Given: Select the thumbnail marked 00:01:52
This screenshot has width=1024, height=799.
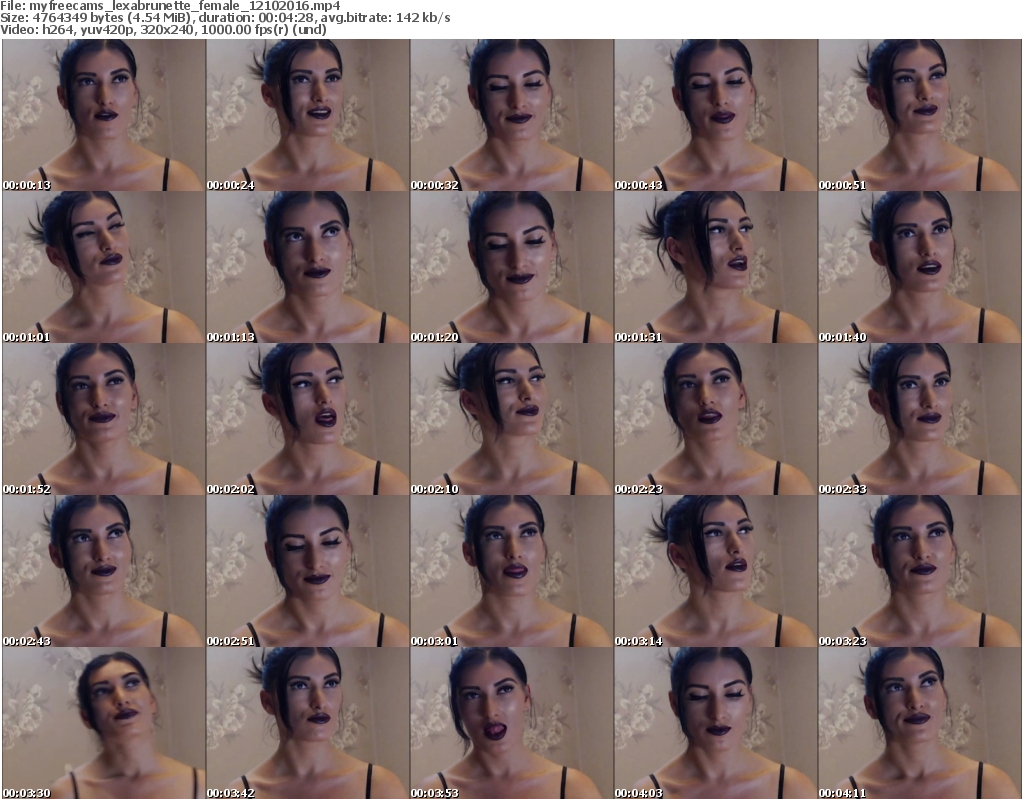Looking at the screenshot, I should (x=103, y=419).
